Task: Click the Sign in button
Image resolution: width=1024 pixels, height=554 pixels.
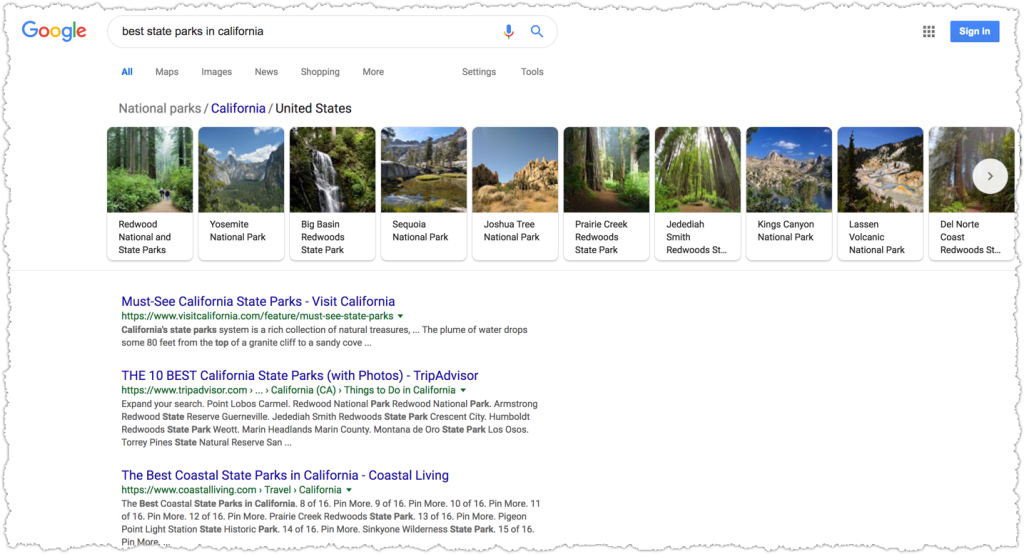Action: click(974, 31)
